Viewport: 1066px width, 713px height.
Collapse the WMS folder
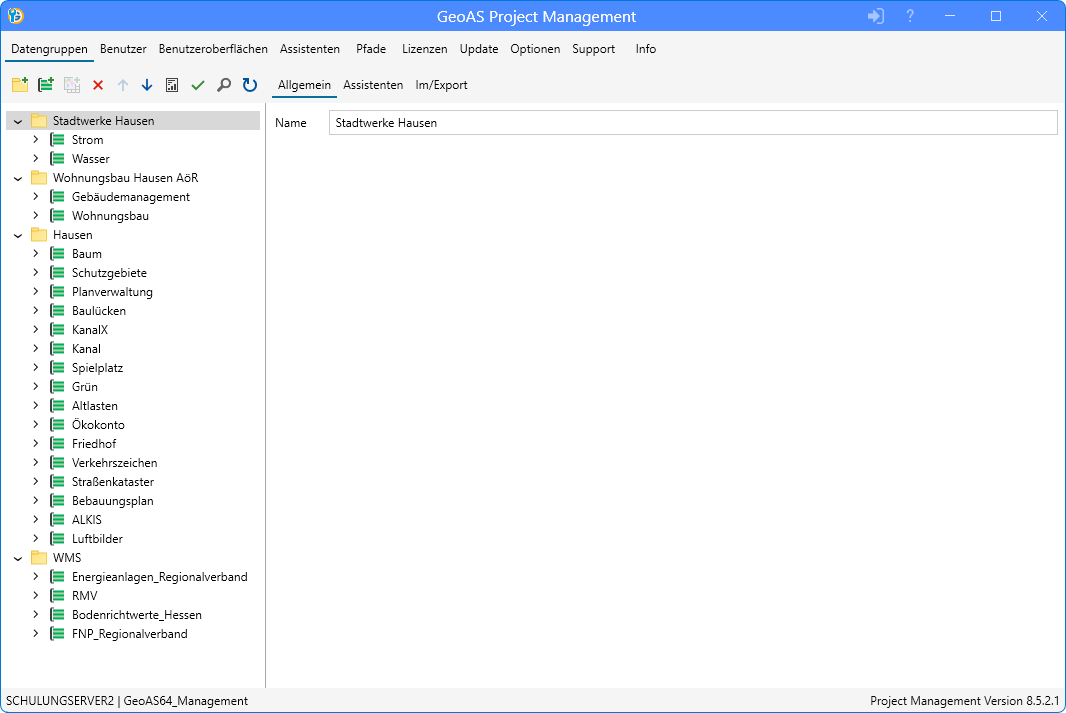(18, 558)
